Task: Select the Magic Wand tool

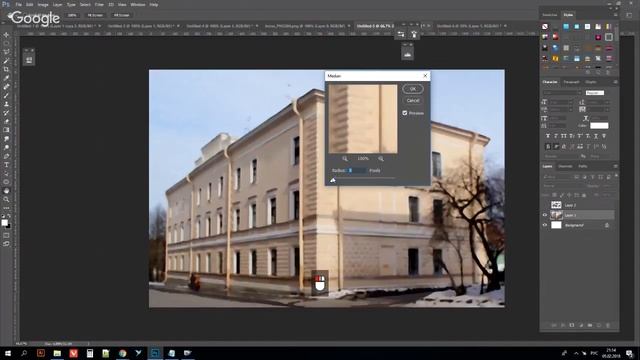Action: 6,61
